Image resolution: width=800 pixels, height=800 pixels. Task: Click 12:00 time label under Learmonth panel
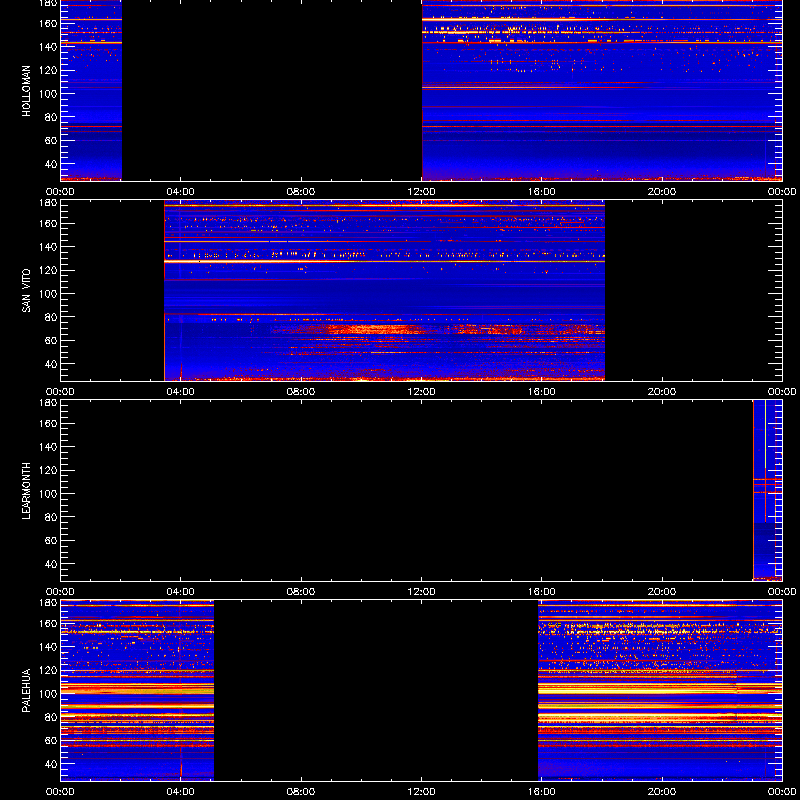tap(421, 592)
